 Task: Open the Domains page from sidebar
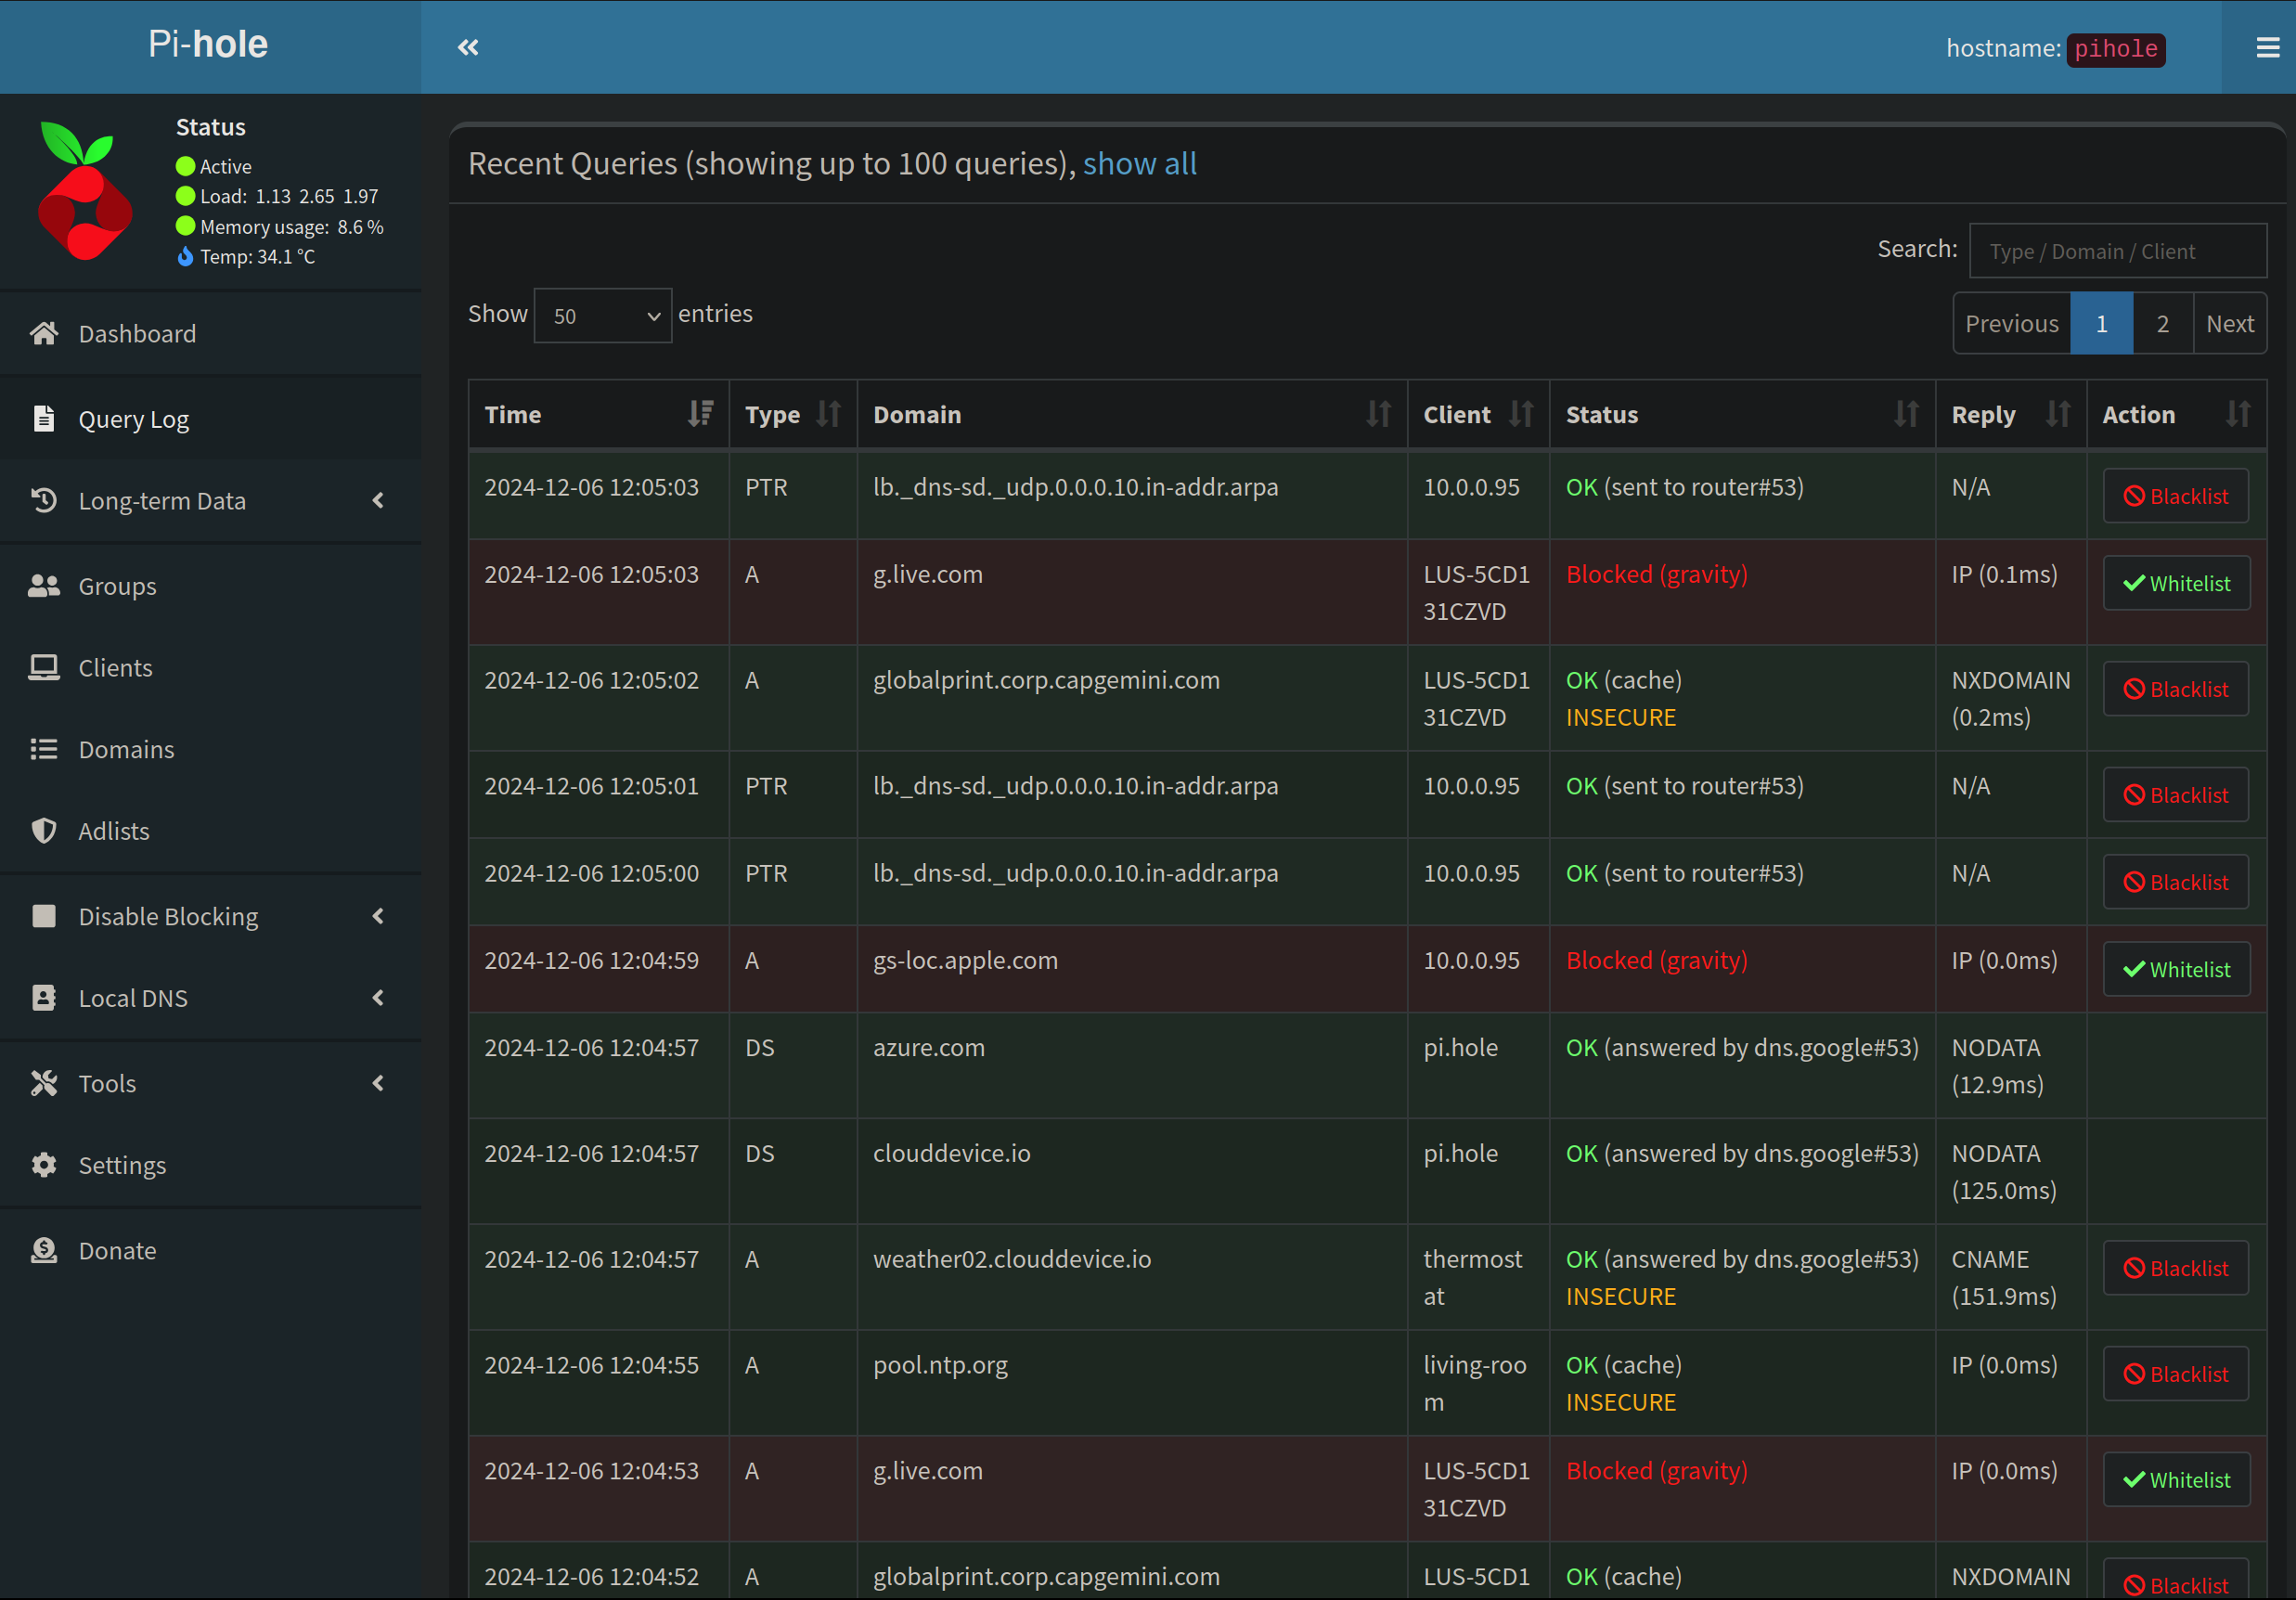pyautogui.click(x=126, y=749)
